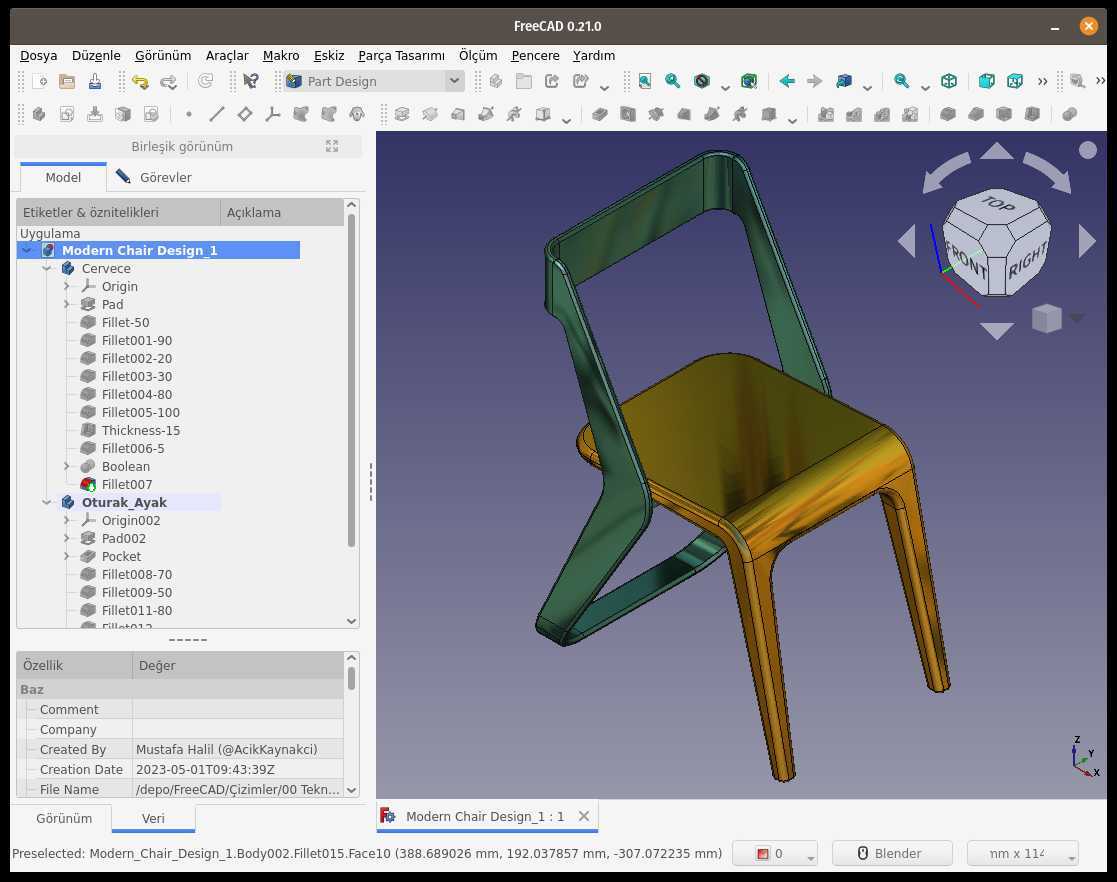Click the Boolean operation toolbar icon
1117x882 pixels.
pos(1069,114)
